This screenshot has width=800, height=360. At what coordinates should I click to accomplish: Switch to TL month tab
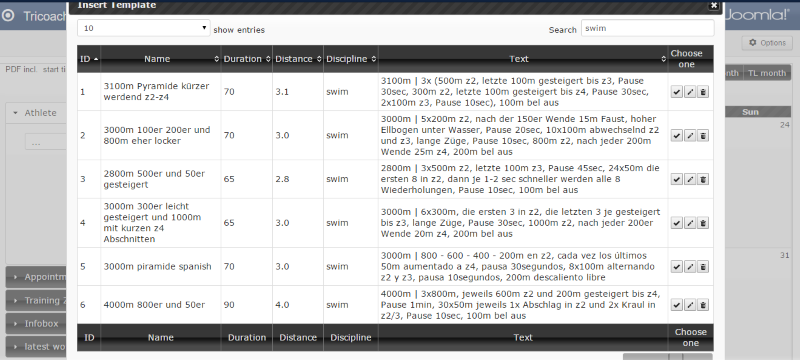click(767, 73)
